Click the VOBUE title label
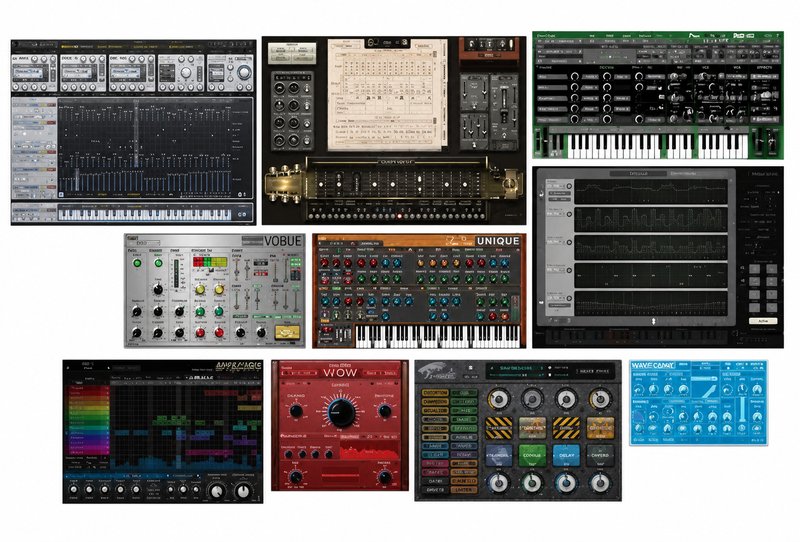The height and width of the screenshot is (542, 800). pyautogui.click(x=283, y=241)
